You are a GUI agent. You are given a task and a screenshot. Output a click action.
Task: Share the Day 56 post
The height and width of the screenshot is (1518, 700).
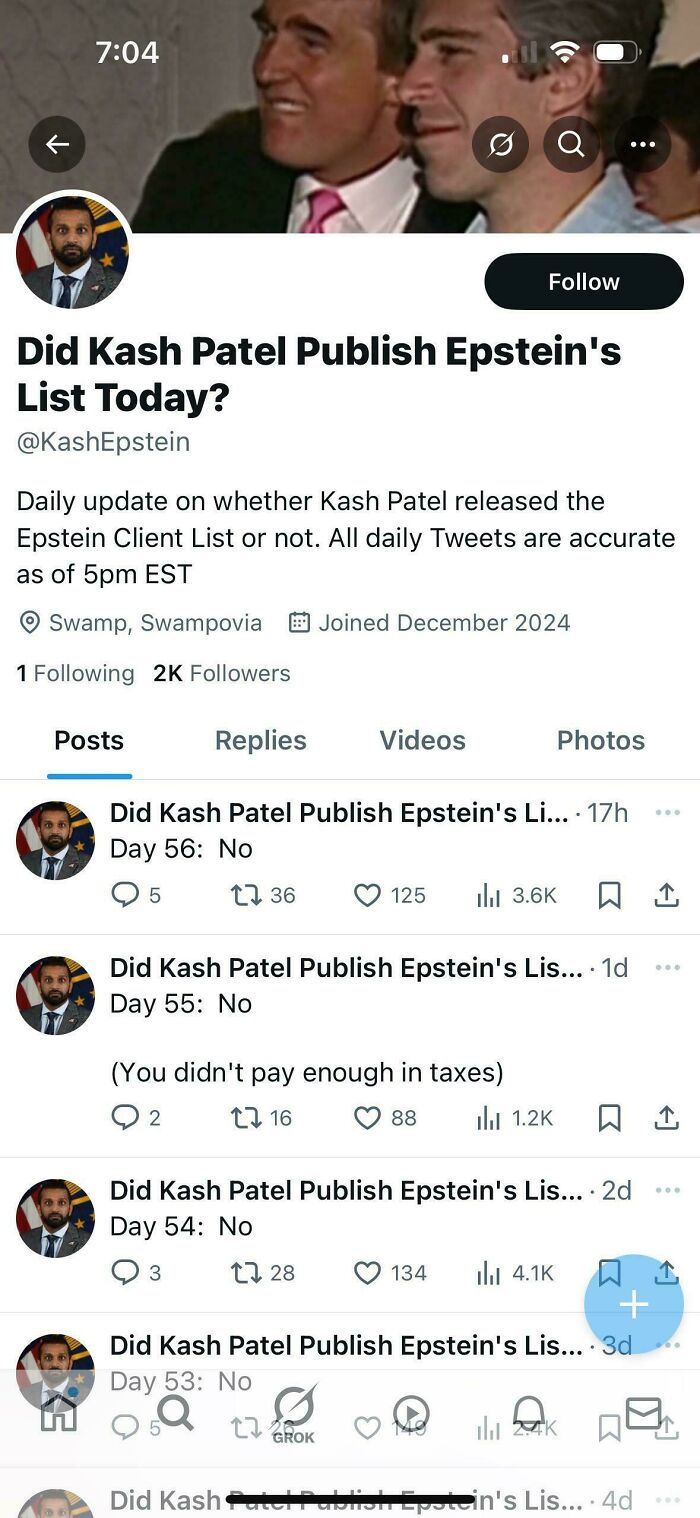click(x=667, y=895)
